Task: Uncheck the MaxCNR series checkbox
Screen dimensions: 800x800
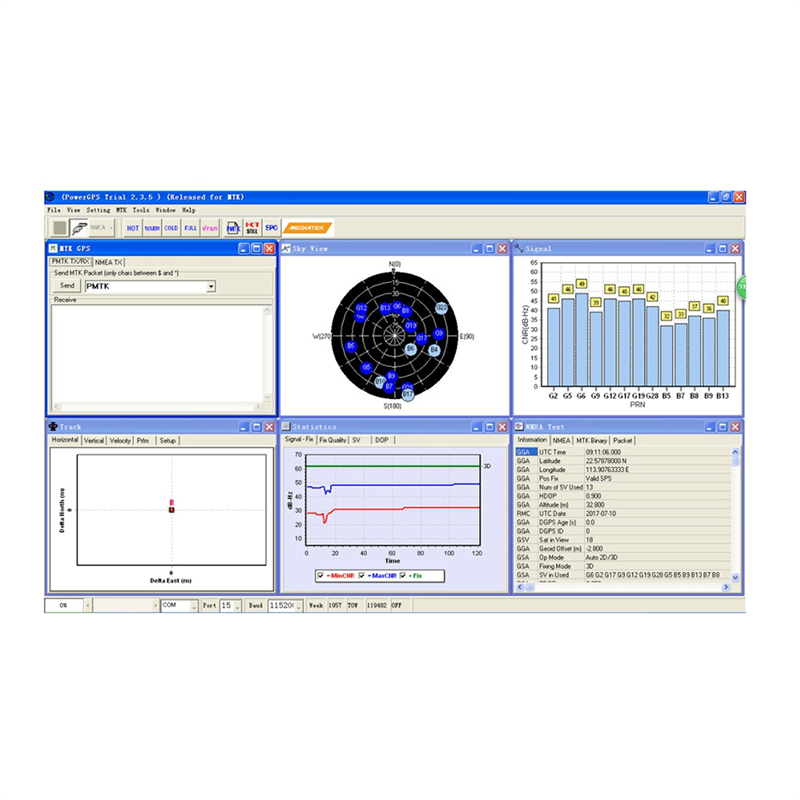Action: [361, 576]
